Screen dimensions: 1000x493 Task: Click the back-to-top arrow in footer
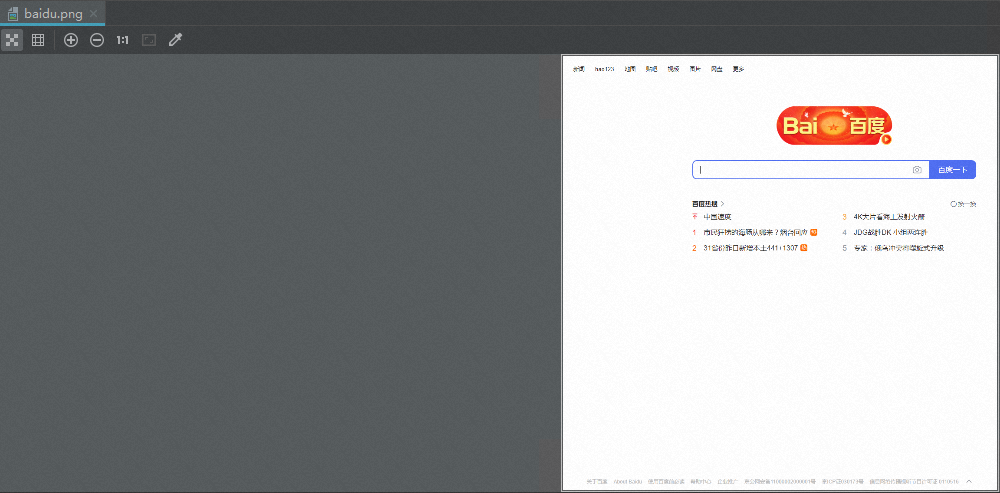[969, 481]
